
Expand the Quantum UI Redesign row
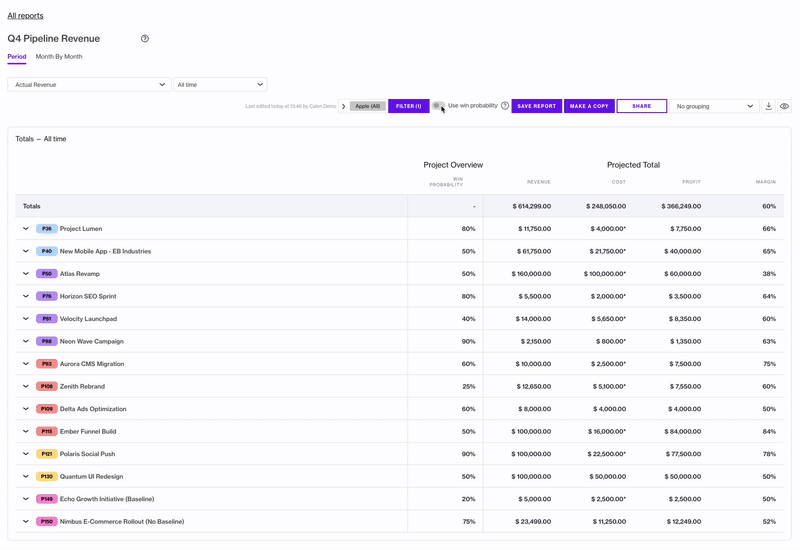coord(26,477)
